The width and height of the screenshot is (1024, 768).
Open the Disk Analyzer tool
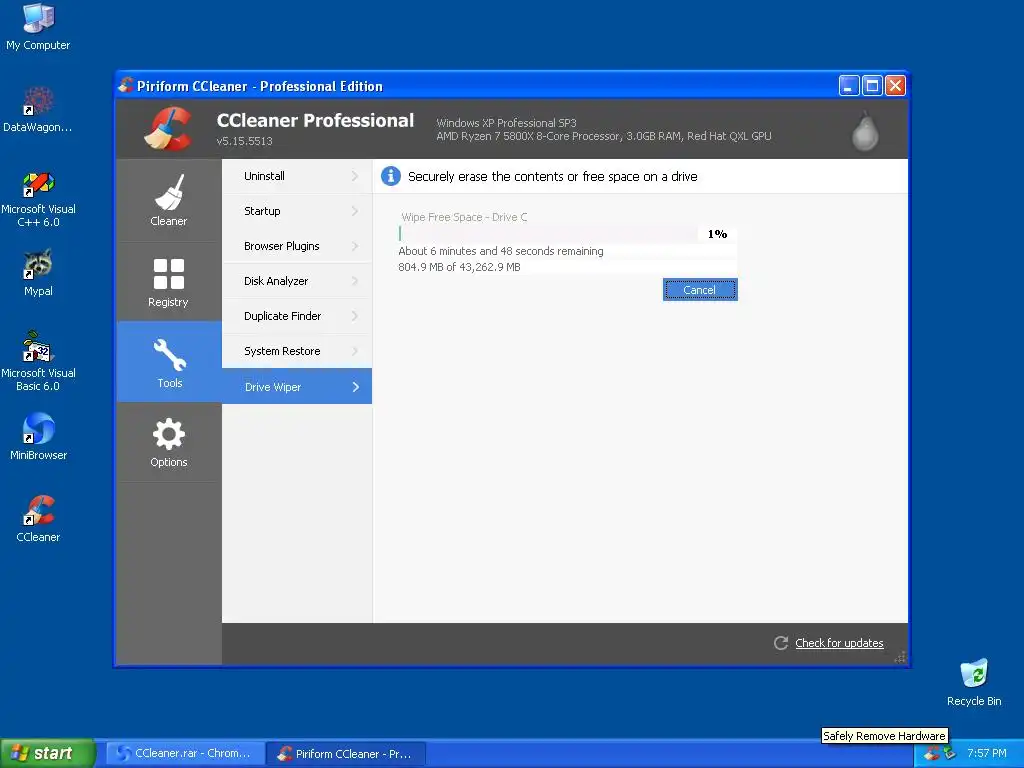point(297,281)
